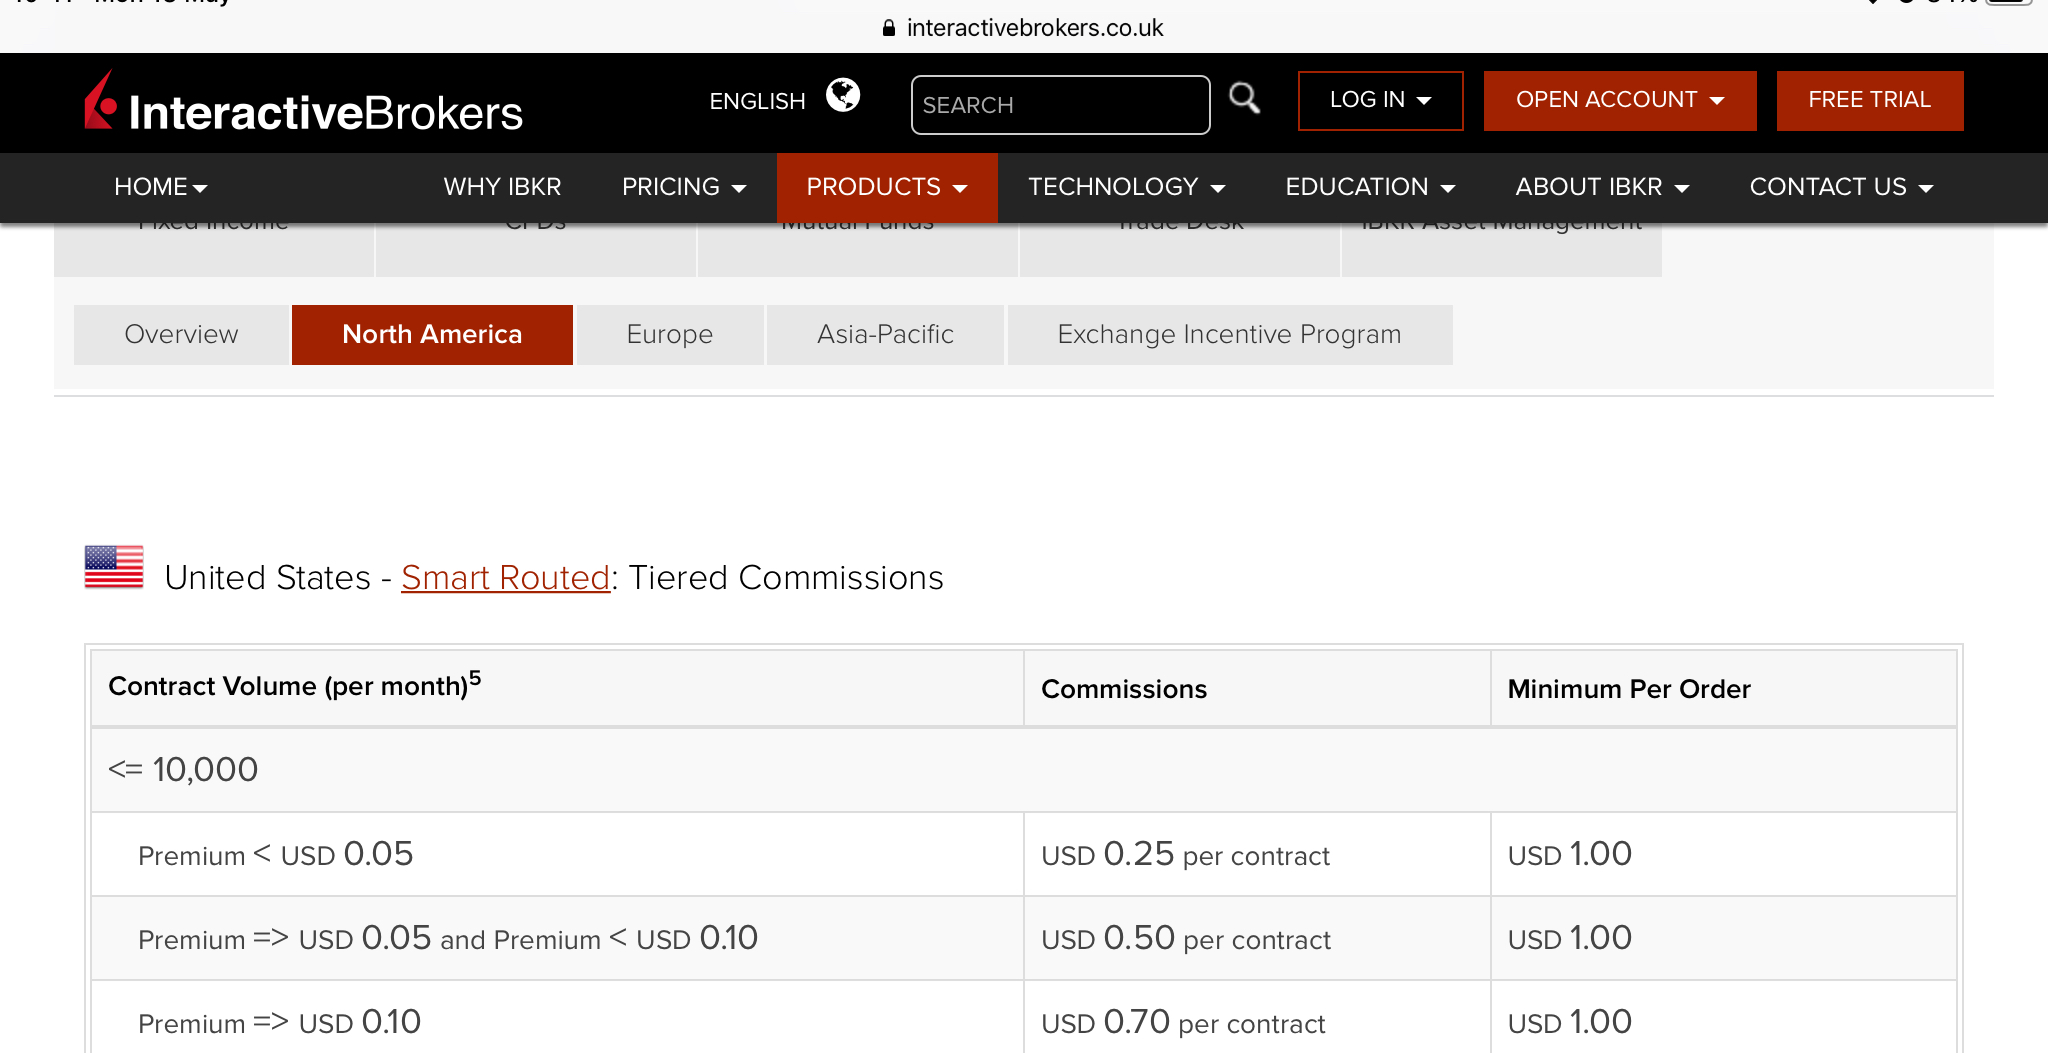Expand the TECHNOLOGY menu

[1126, 187]
